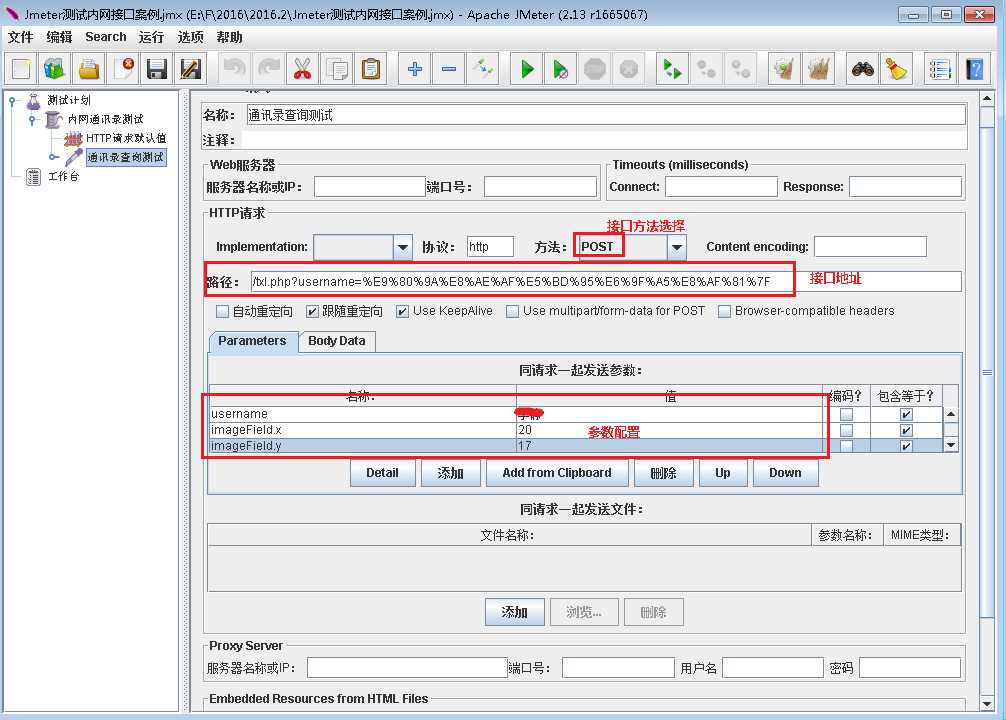1006x720 pixels.
Task: Click the Undo arrow icon
Action: click(235, 69)
